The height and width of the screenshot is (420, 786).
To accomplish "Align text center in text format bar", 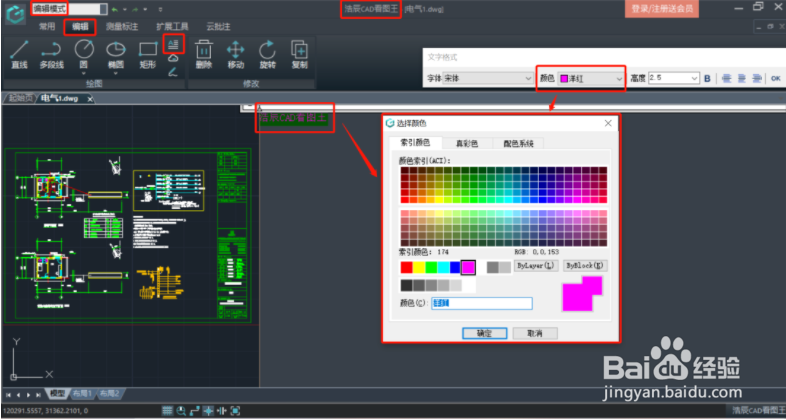I will point(742,79).
